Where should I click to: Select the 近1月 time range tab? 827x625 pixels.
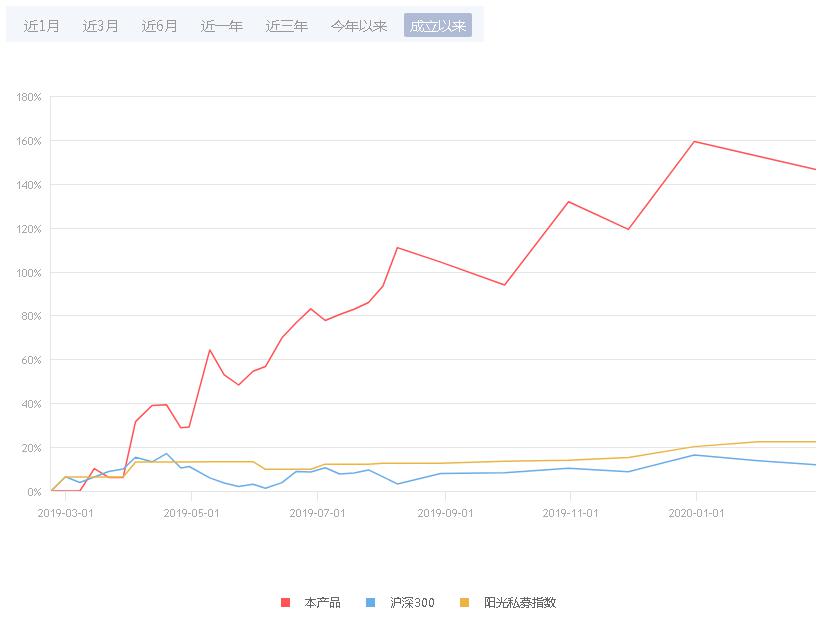pyautogui.click(x=42, y=26)
